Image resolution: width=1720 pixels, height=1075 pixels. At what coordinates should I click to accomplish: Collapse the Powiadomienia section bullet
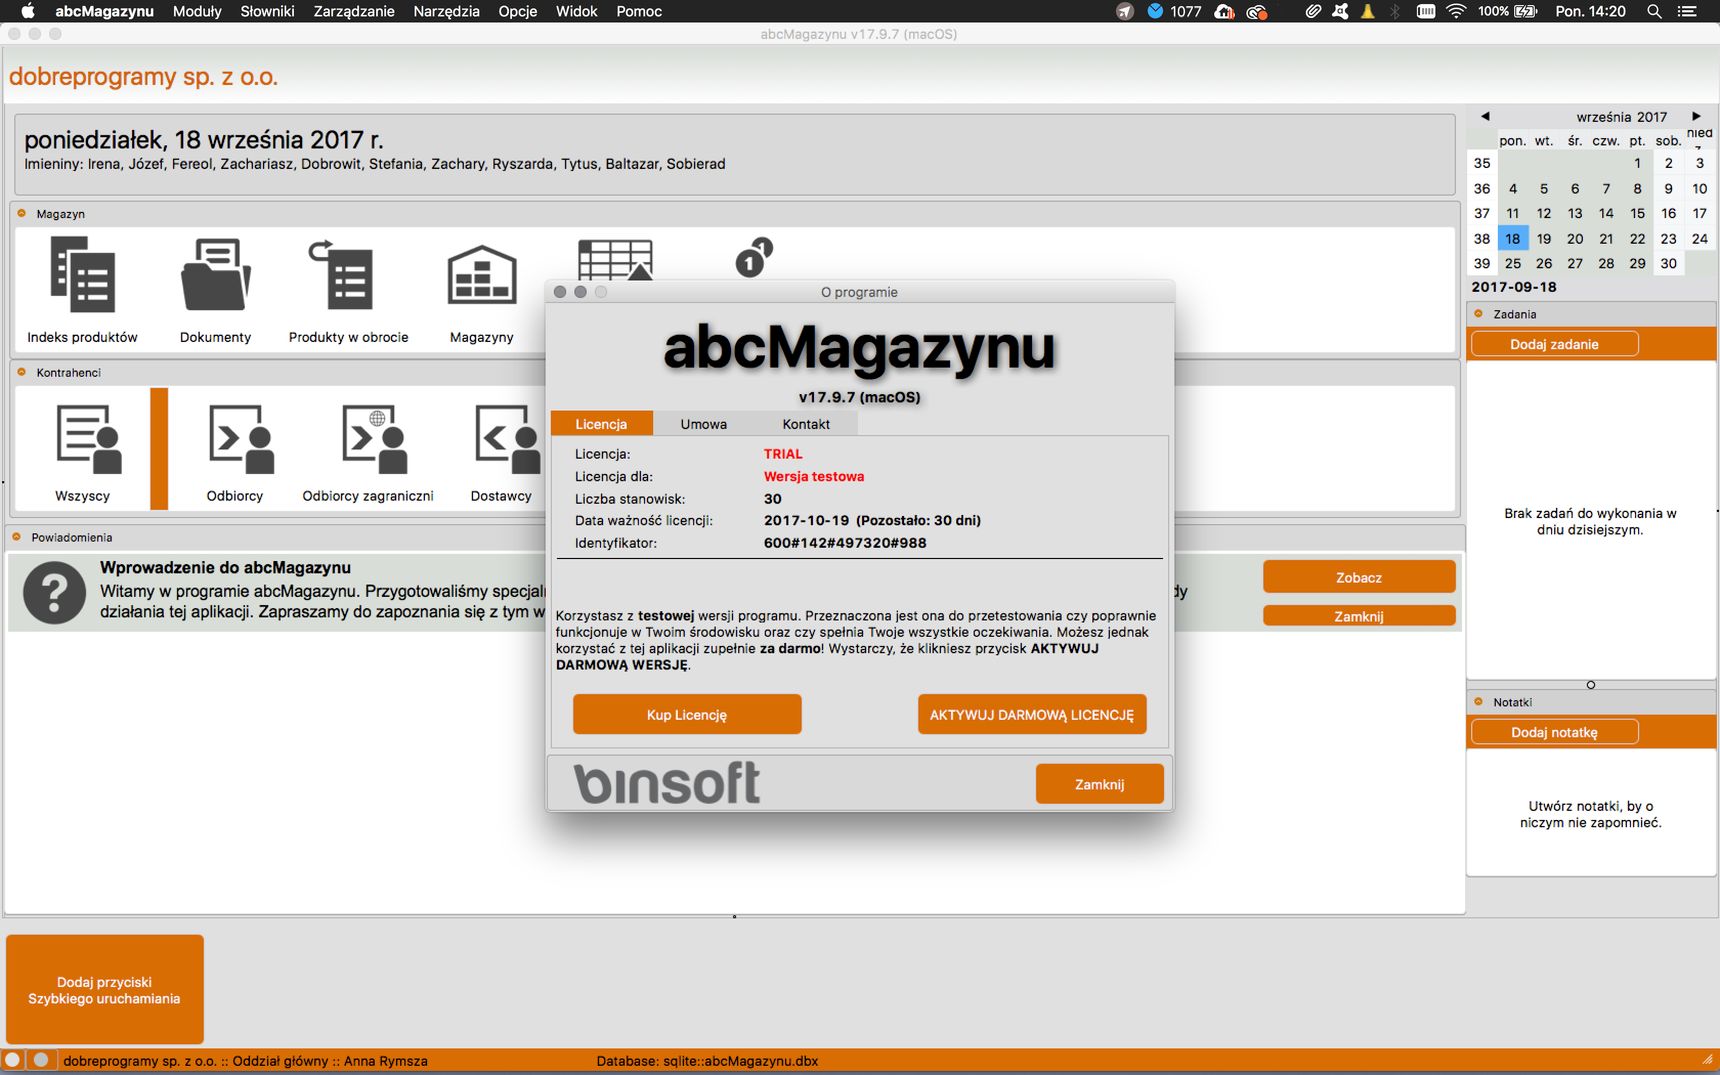[x=17, y=537]
